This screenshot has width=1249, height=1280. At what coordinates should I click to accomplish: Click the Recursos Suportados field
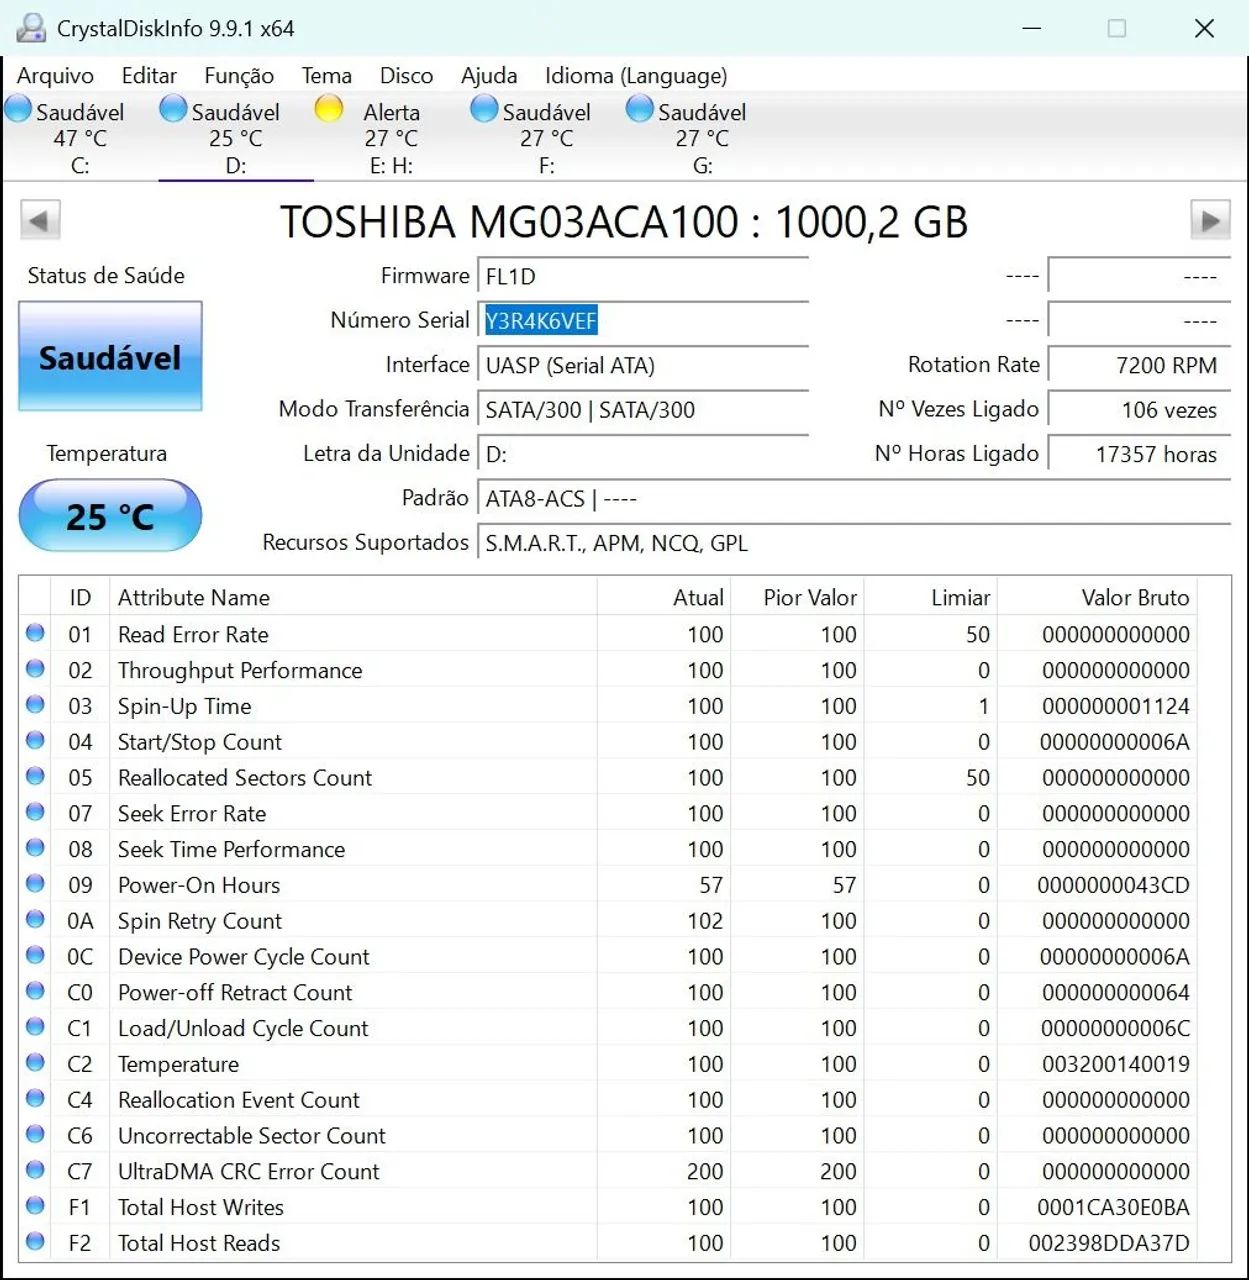coord(854,543)
